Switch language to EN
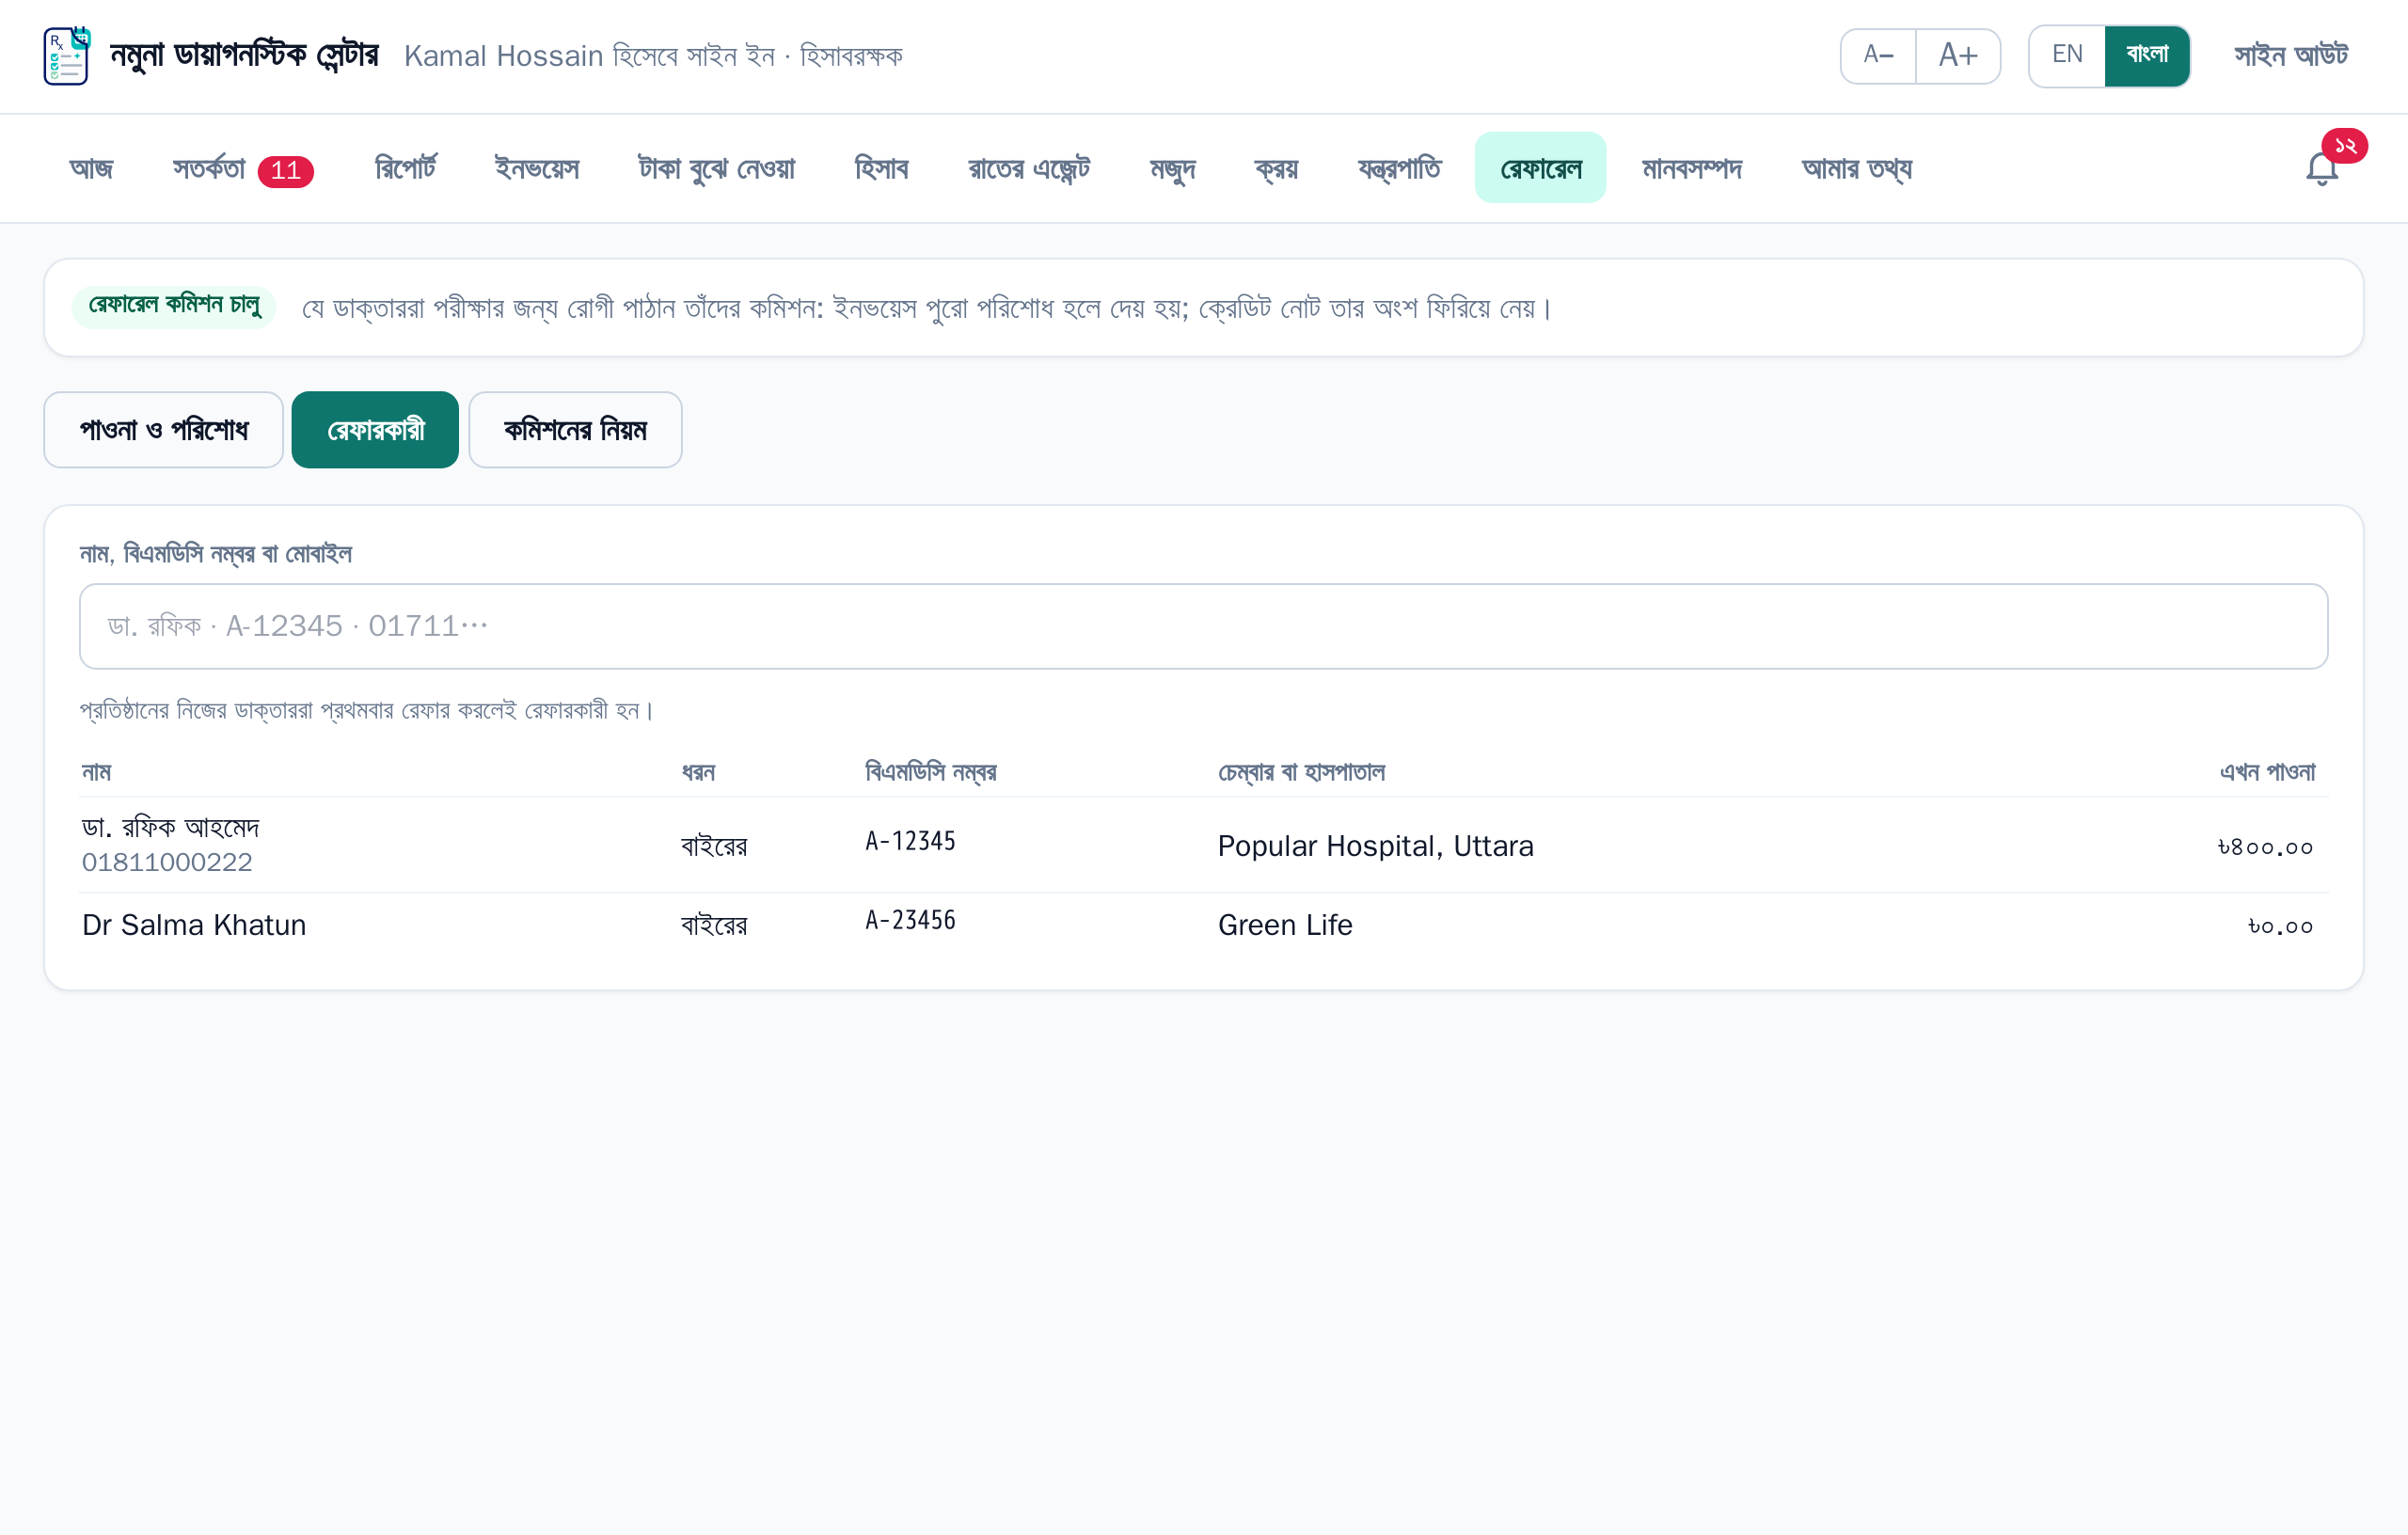2408x1535 pixels. click(2067, 56)
